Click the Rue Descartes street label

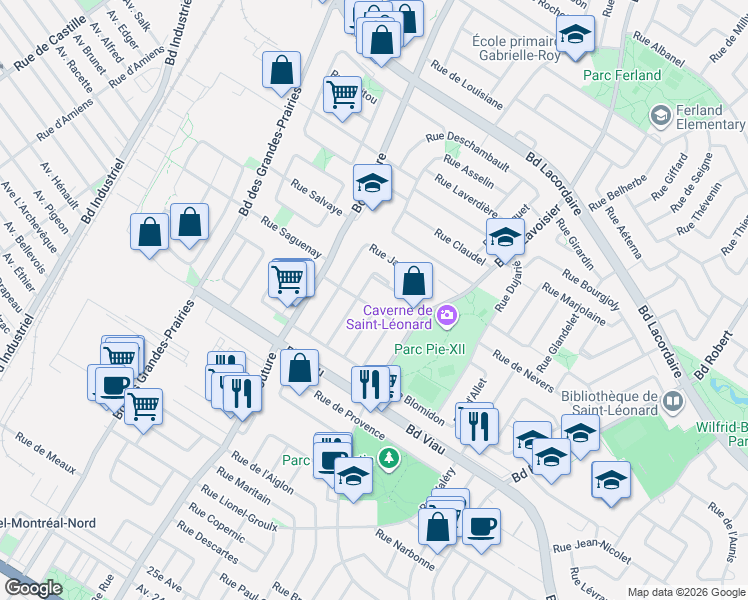coord(208,541)
